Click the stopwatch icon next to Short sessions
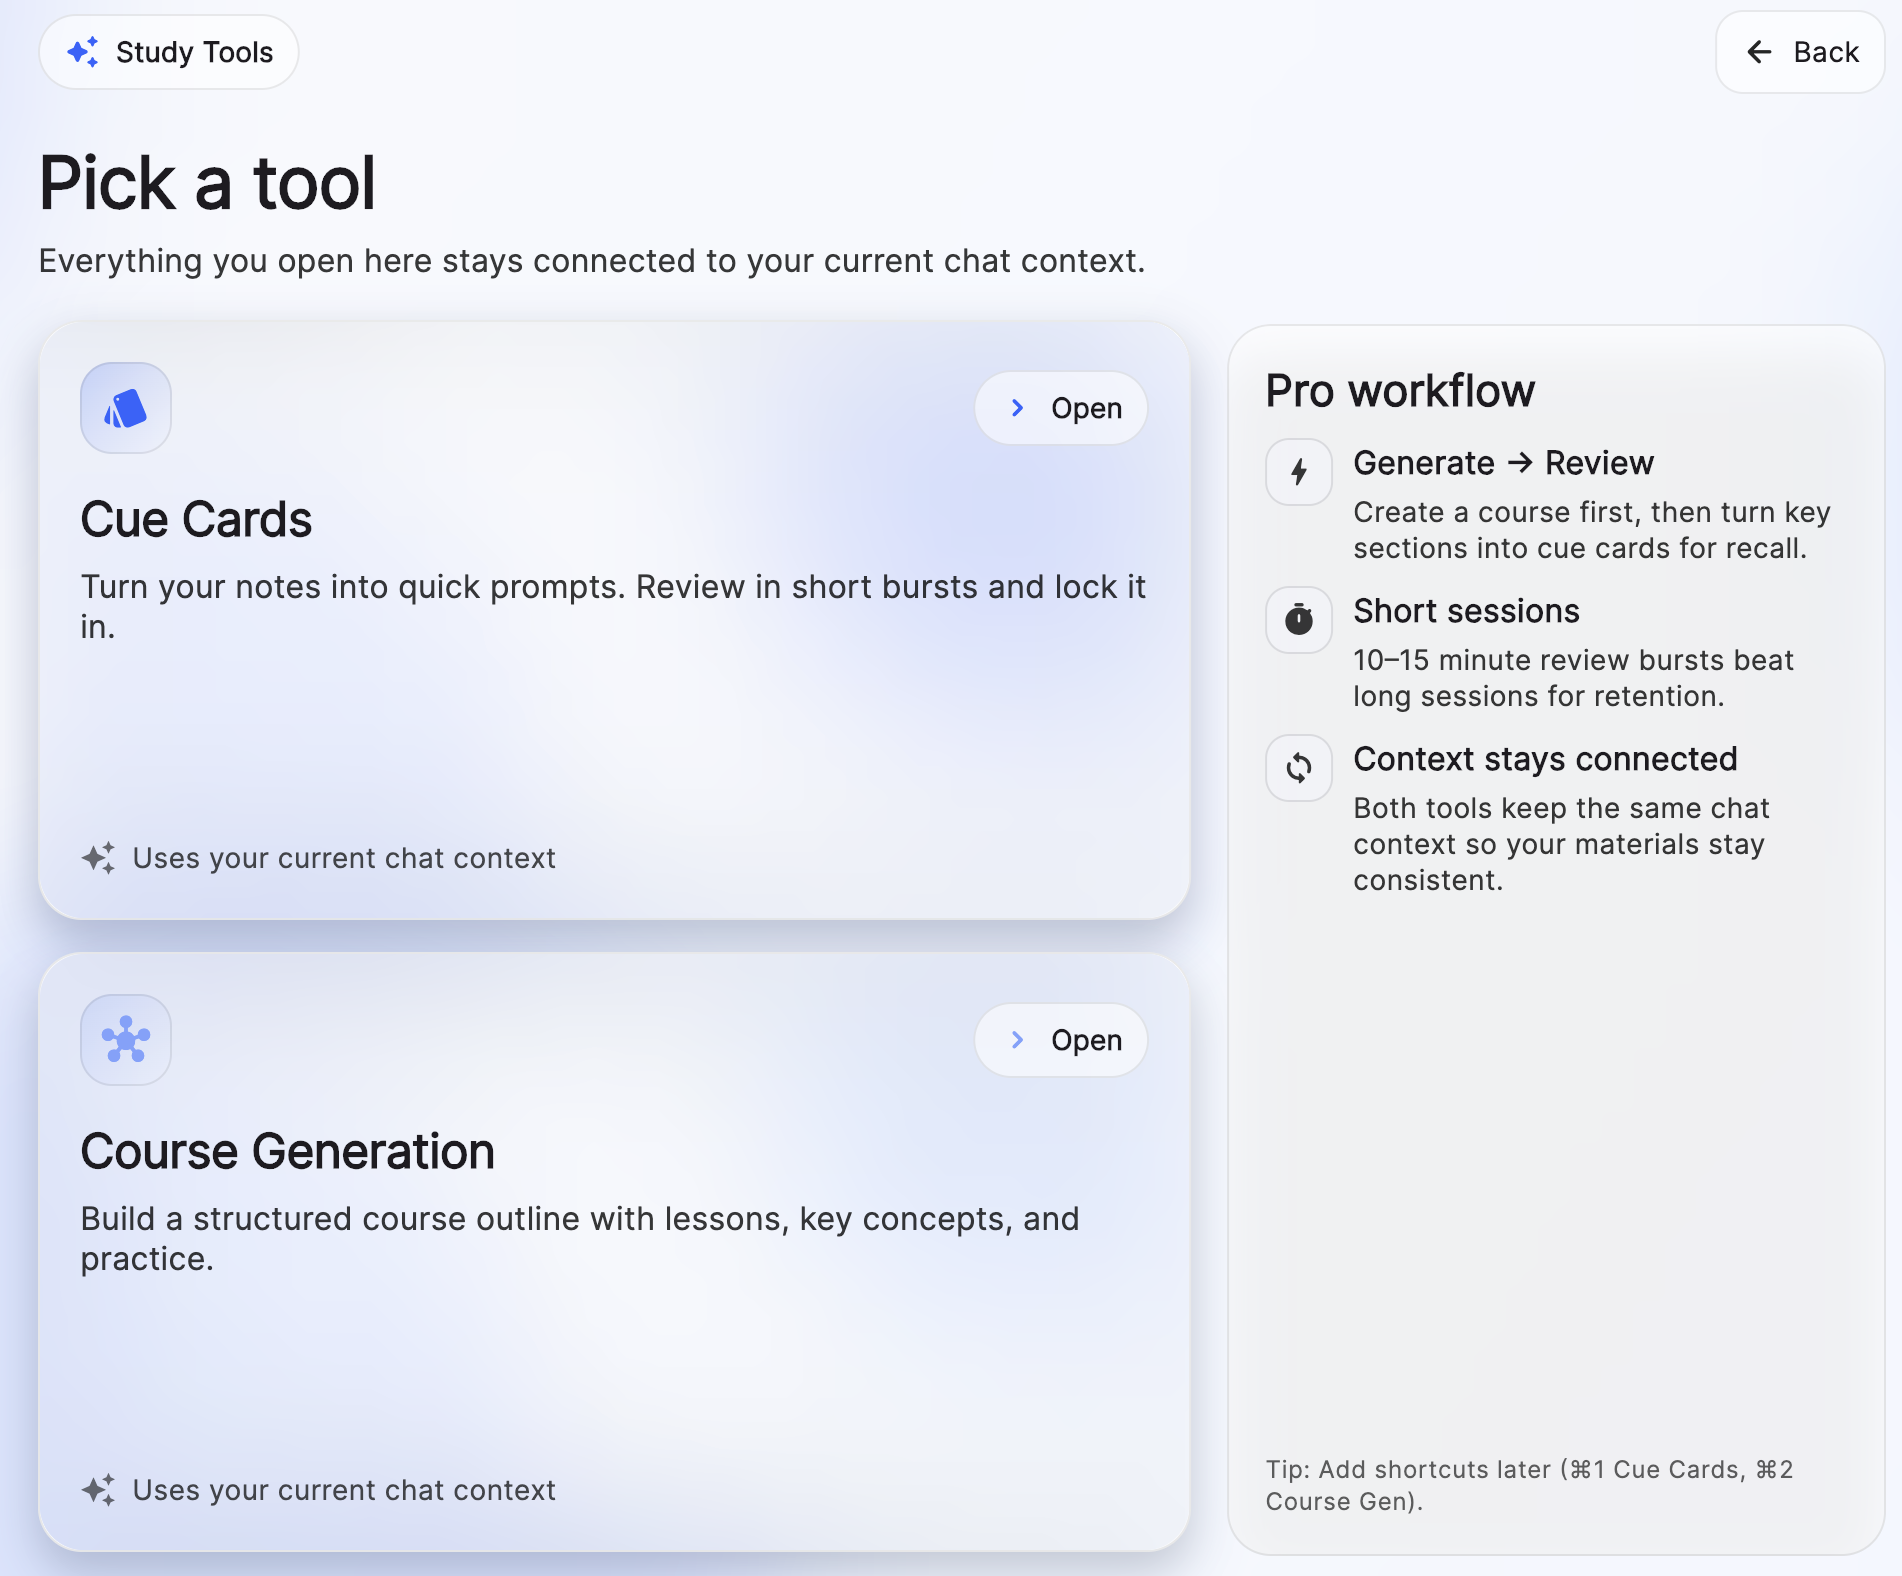 1297,619
